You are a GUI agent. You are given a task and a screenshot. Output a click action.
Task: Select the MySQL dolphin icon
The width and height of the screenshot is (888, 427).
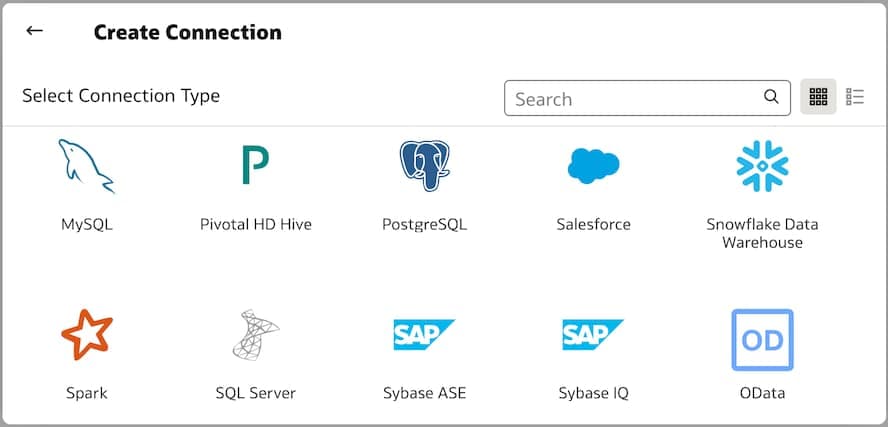pos(86,166)
